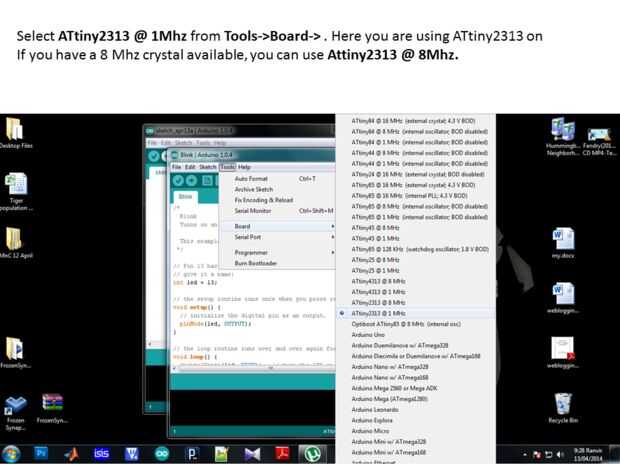Open the CD MP4 desktop shortcut icon
The image size is (620, 465).
pos(599,142)
